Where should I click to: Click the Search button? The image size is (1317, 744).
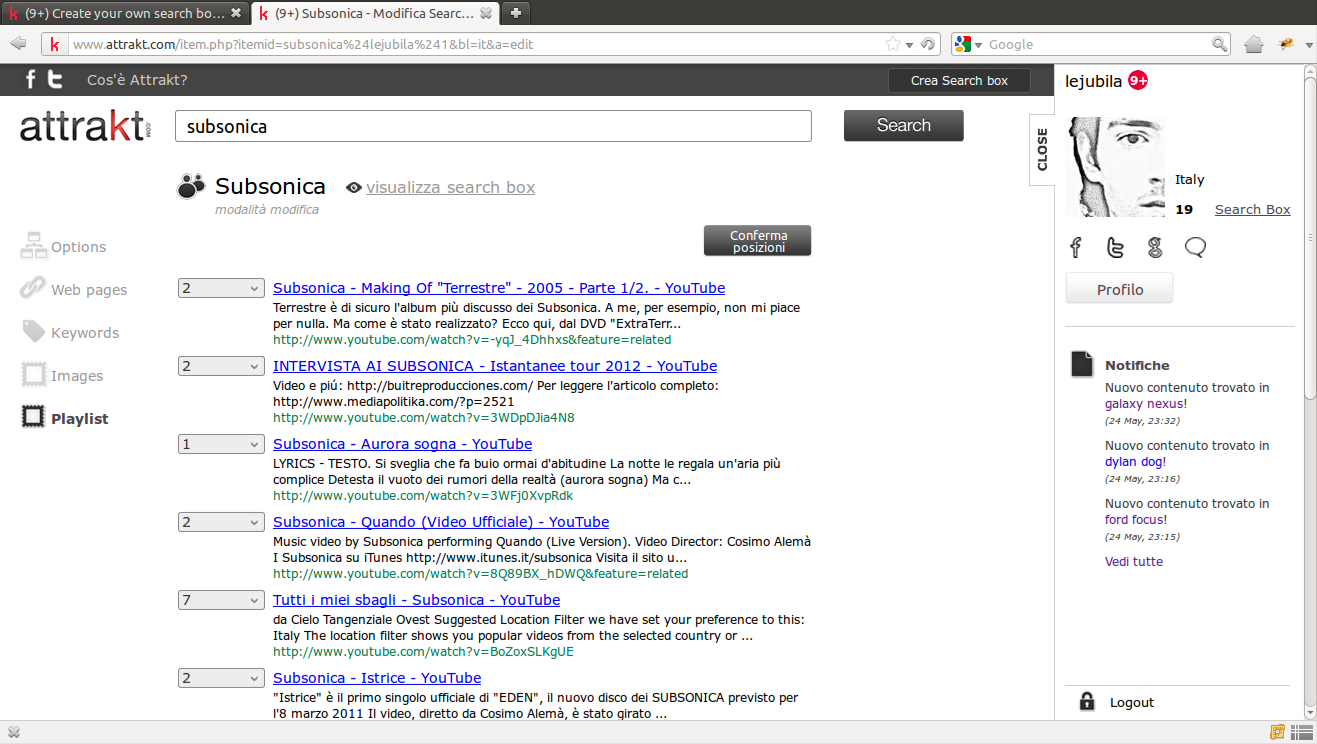coord(903,125)
